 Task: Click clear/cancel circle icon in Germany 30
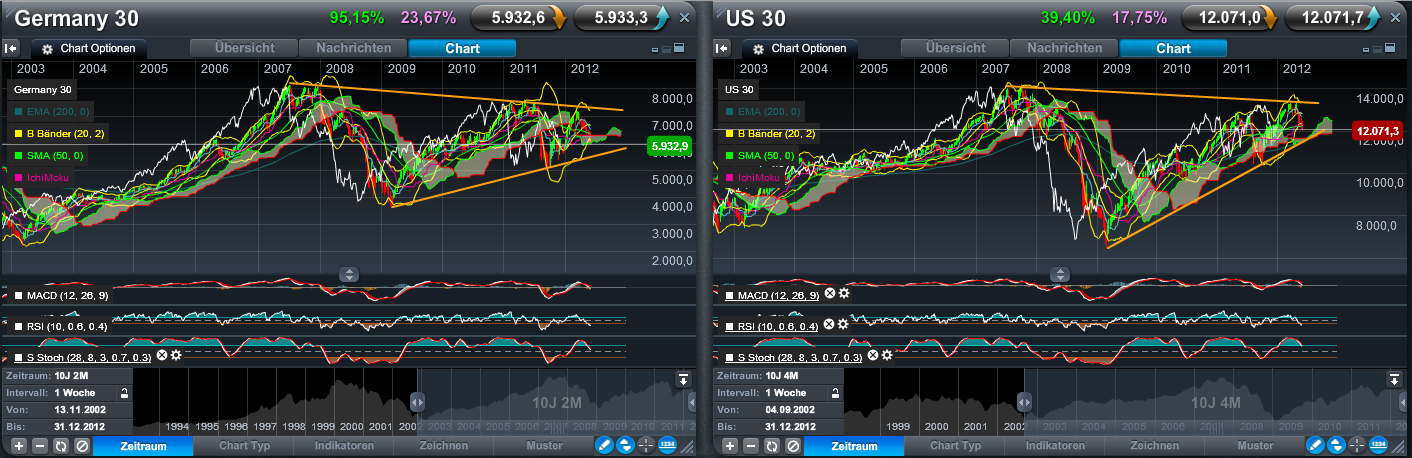pyautogui.click(x=82, y=446)
